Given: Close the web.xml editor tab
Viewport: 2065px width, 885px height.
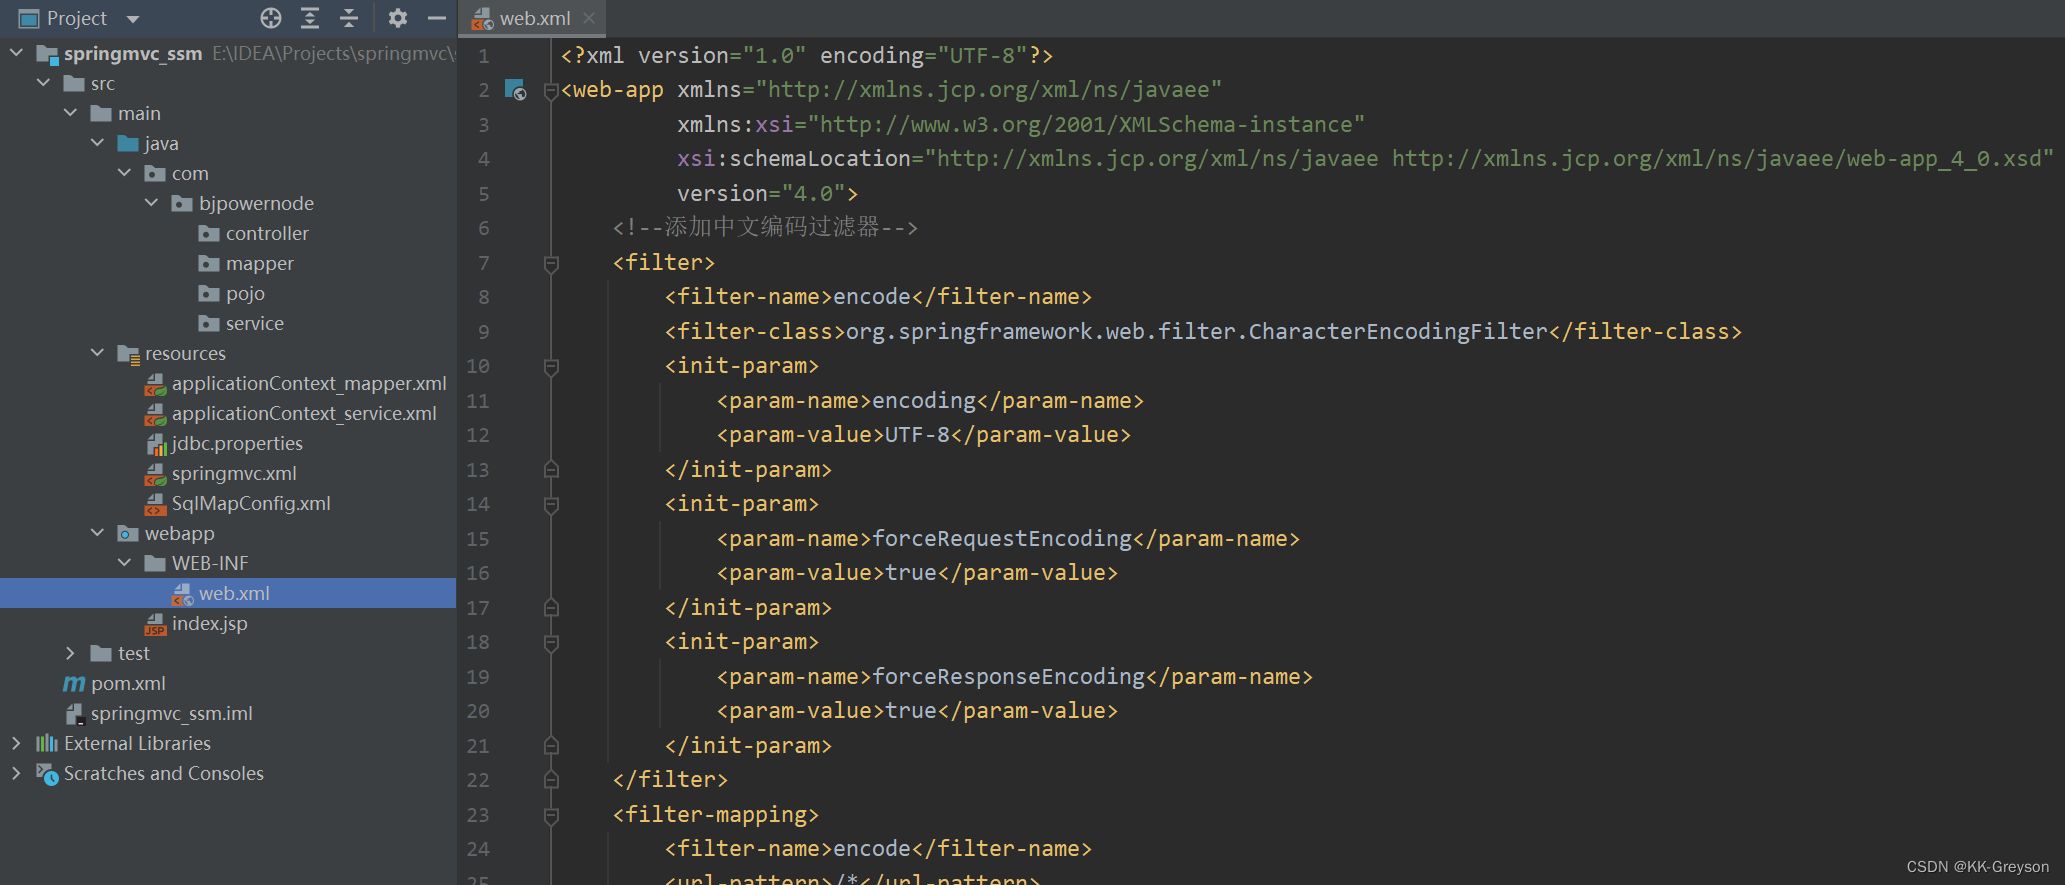Looking at the screenshot, I should (x=589, y=18).
